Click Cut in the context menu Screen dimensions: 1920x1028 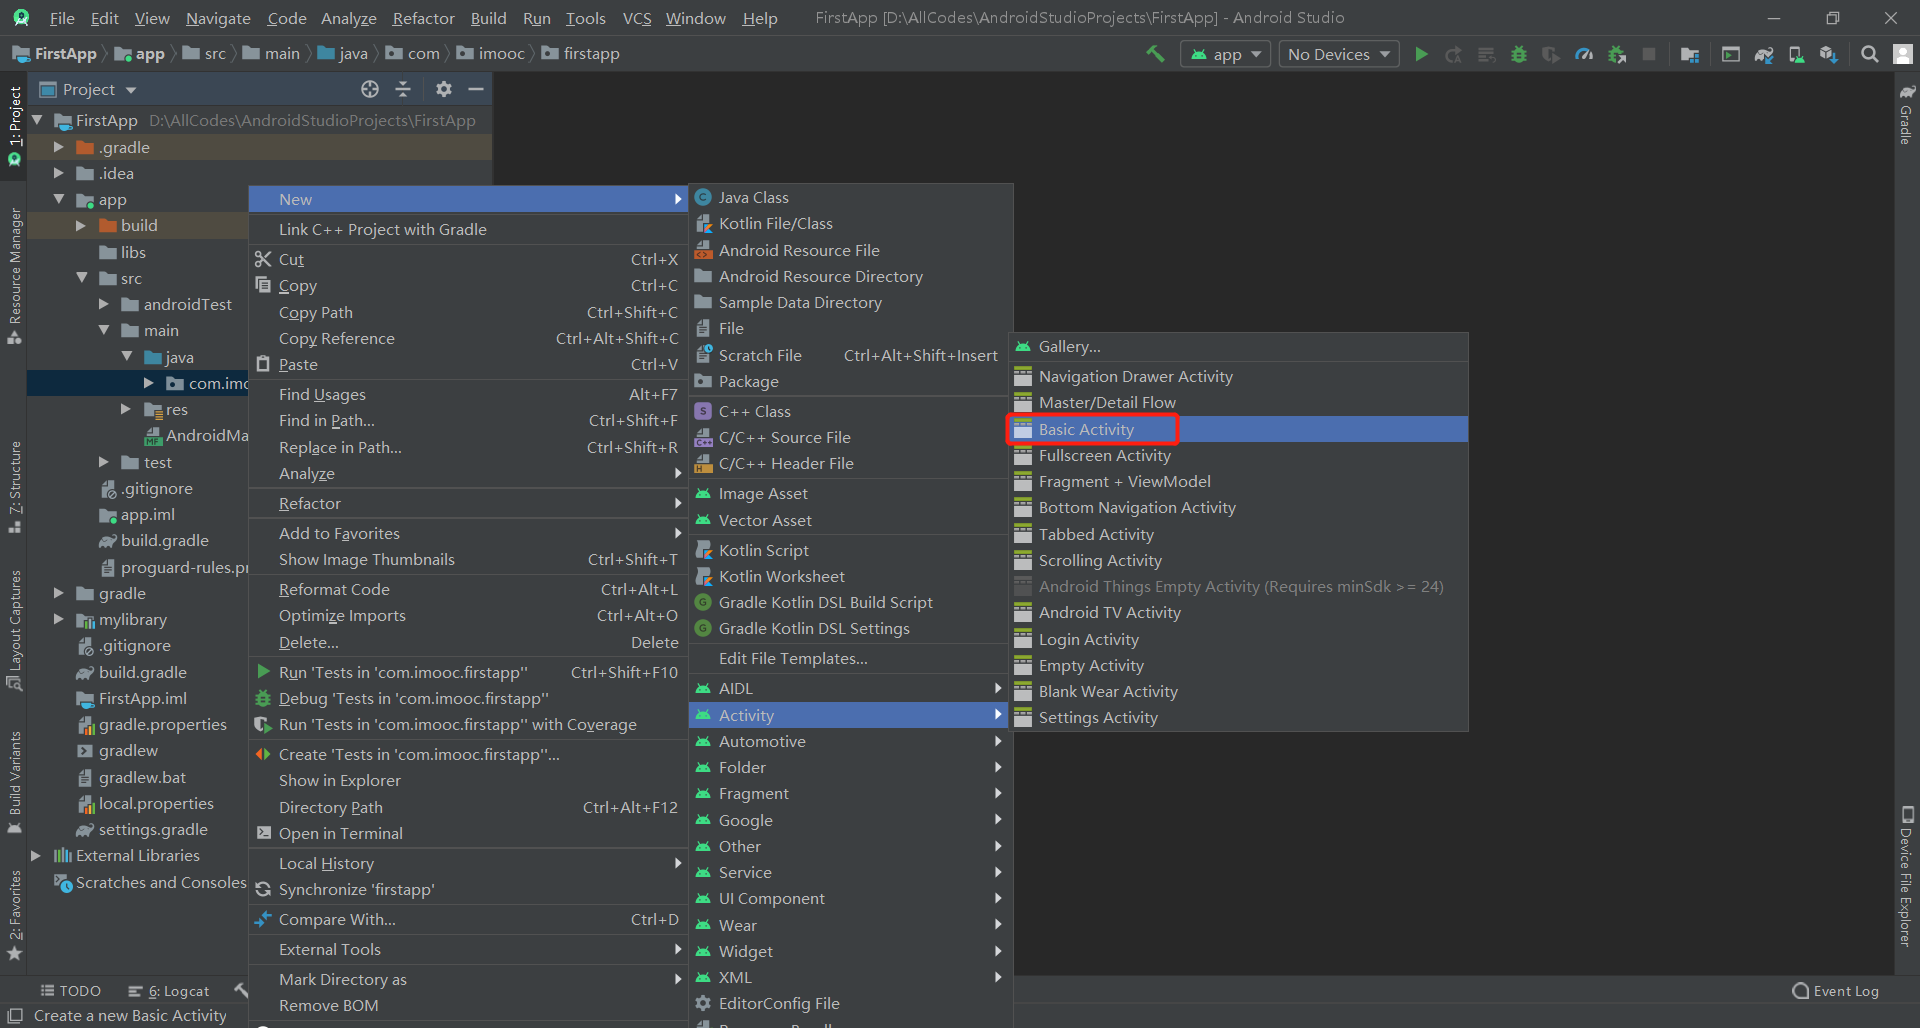click(468, 259)
